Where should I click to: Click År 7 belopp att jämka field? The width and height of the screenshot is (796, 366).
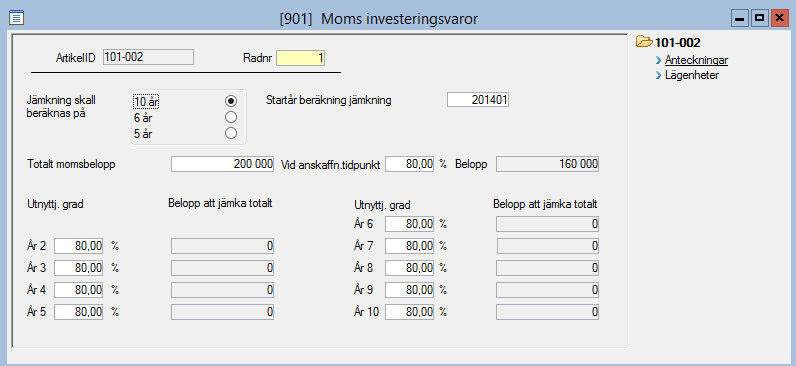click(548, 246)
